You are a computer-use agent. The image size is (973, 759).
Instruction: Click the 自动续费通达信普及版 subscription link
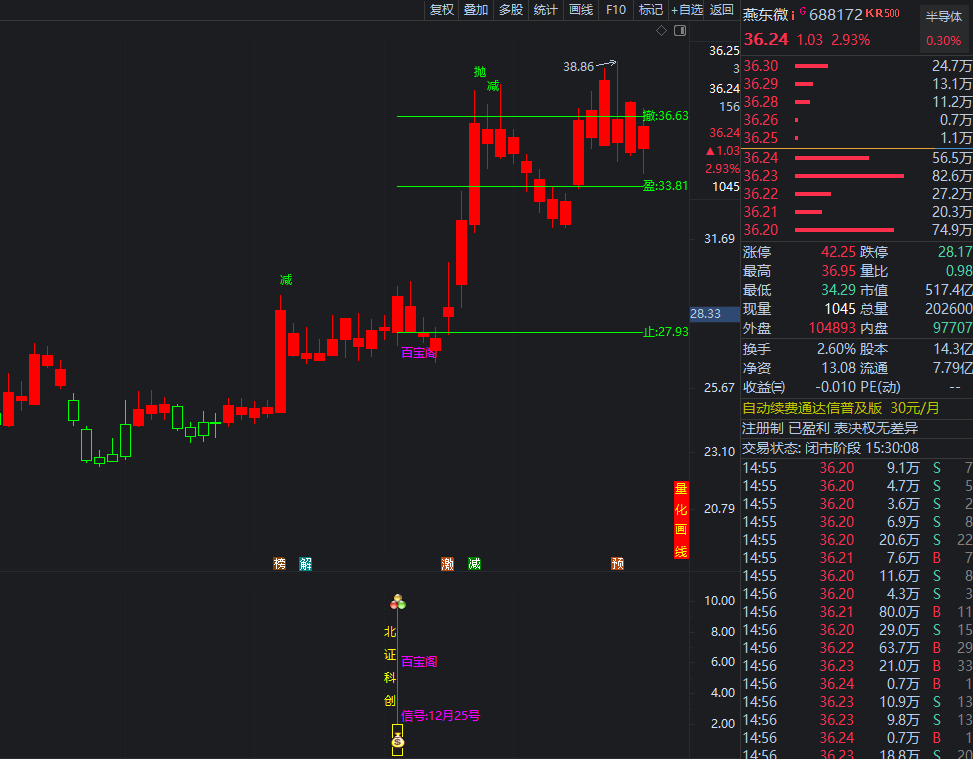pyautogui.click(x=812, y=408)
